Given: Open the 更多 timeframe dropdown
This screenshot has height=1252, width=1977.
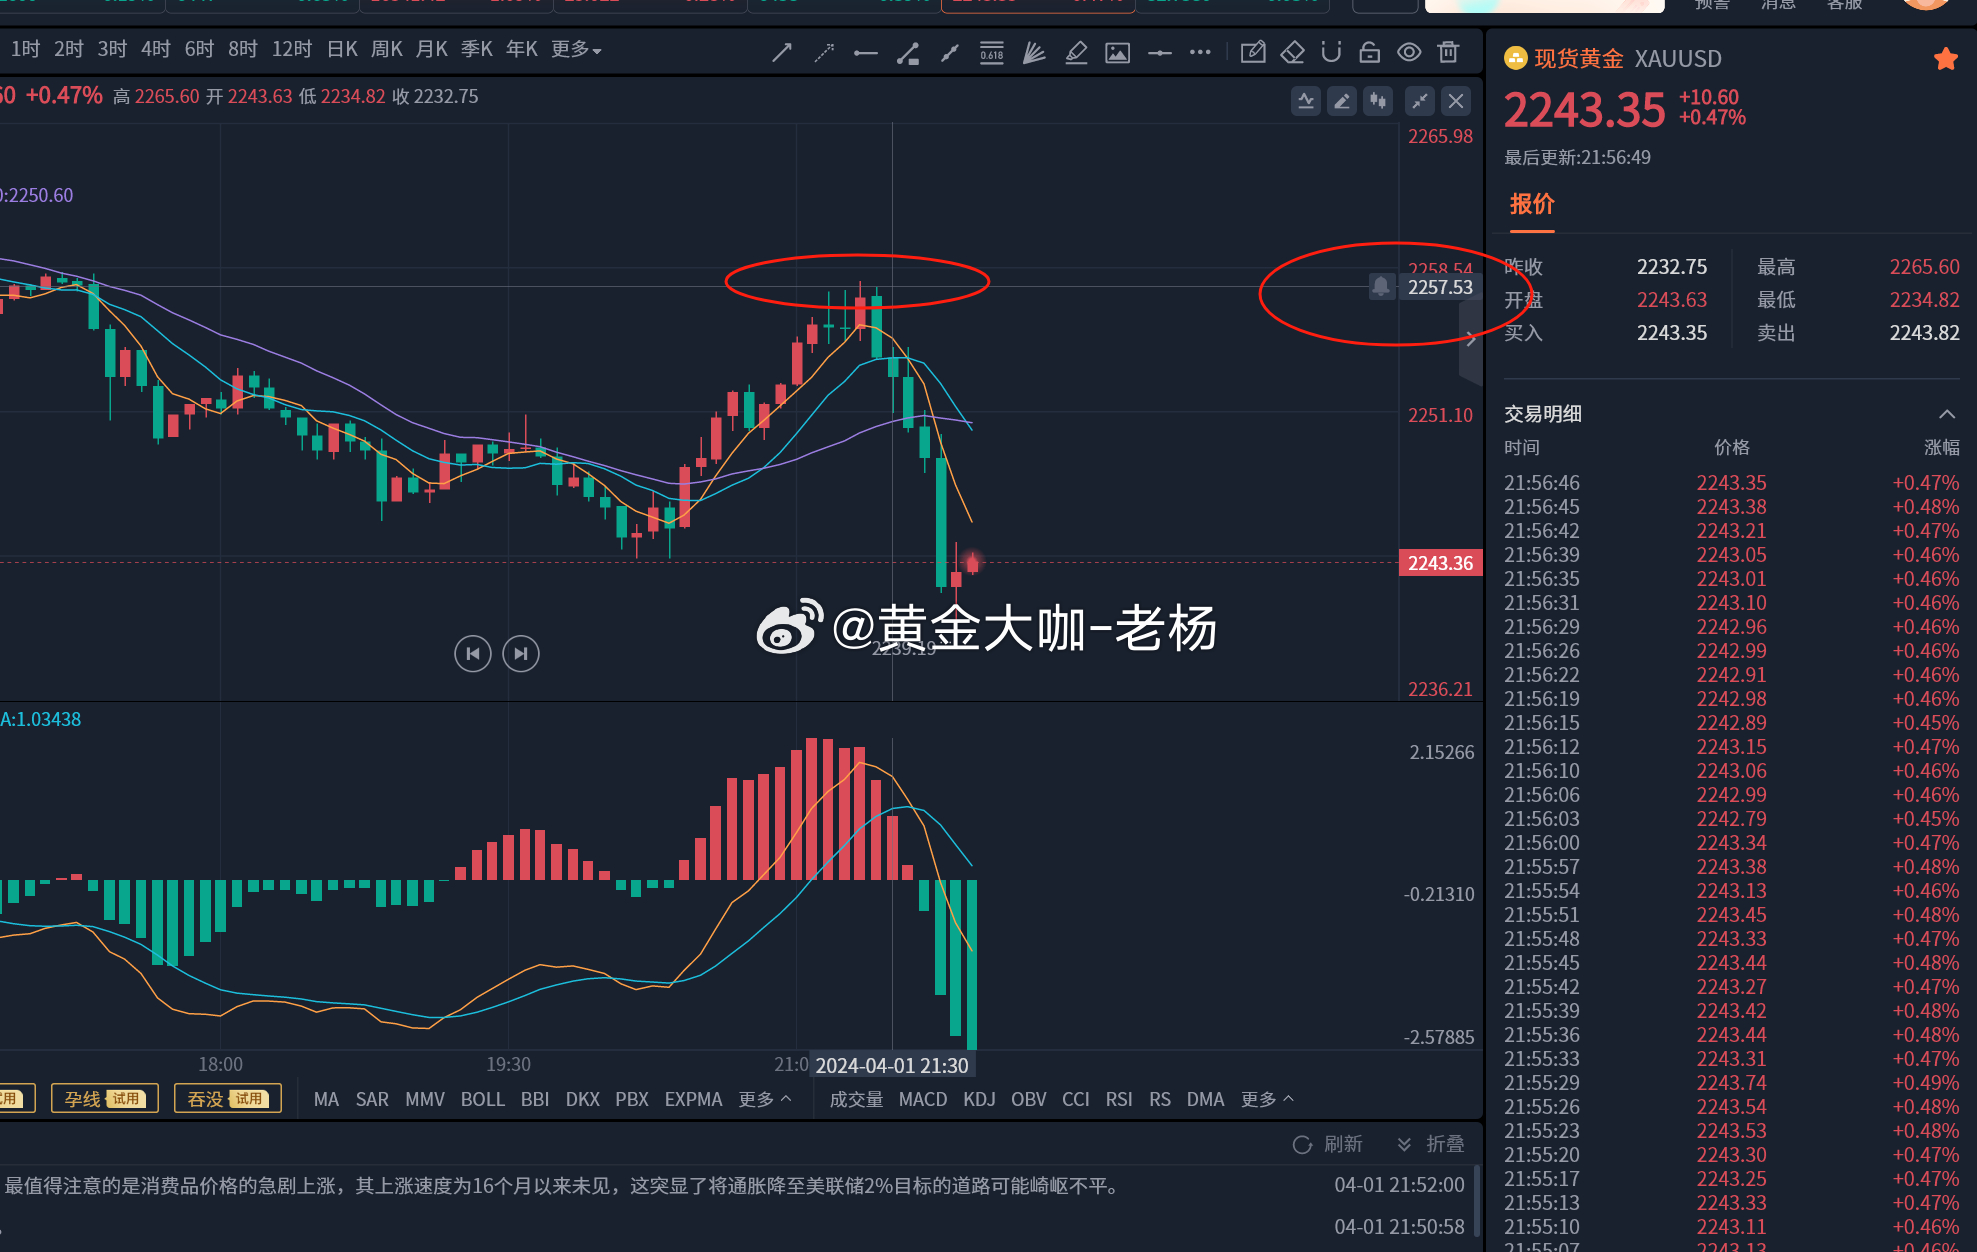Looking at the screenshot, I should point(576,49).
